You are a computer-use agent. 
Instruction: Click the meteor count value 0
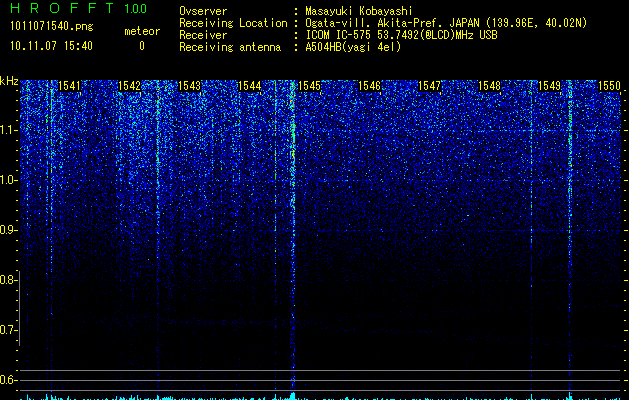(142, 46)
